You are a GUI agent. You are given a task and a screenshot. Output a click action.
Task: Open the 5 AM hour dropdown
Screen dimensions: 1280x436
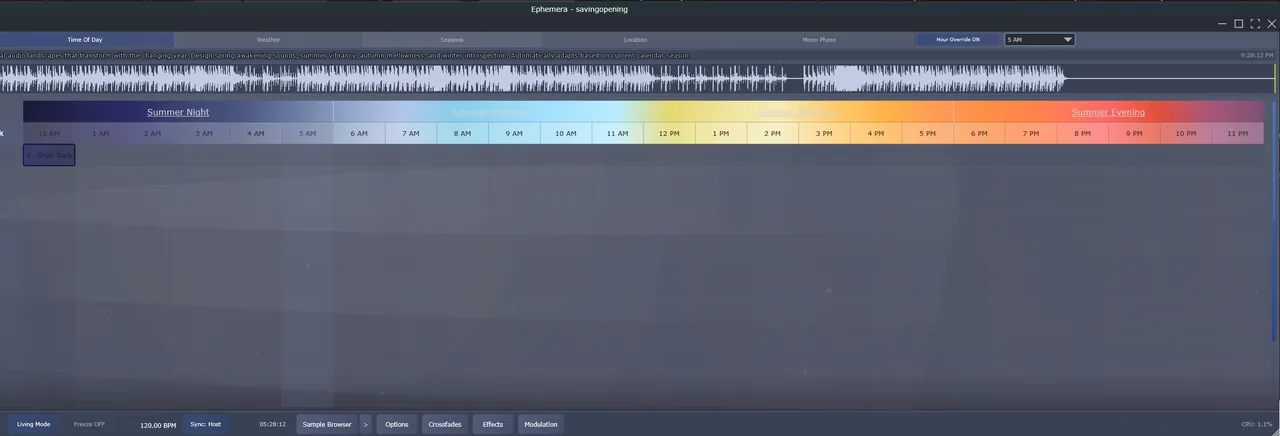[1039, 40]
